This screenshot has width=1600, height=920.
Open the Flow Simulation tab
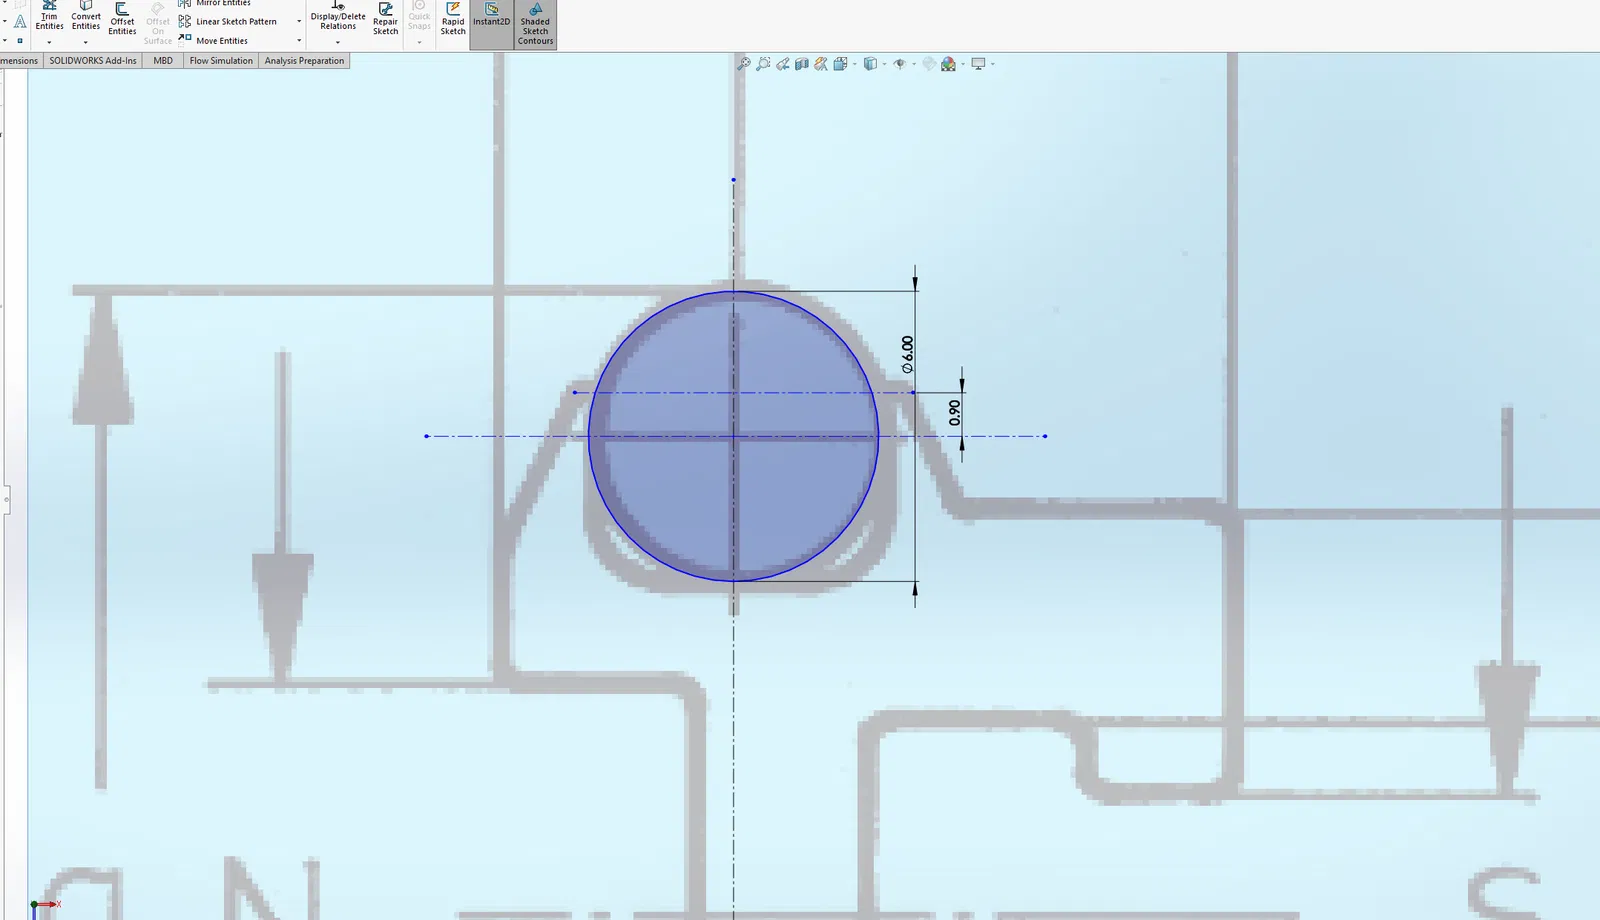pos(221,61)
